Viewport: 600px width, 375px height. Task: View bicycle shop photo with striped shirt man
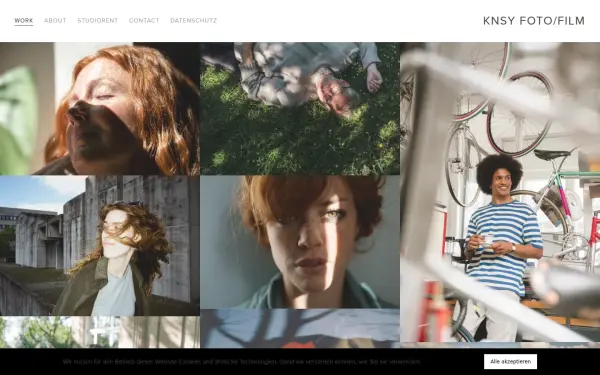pyautogui.click(x=500, y=192)
